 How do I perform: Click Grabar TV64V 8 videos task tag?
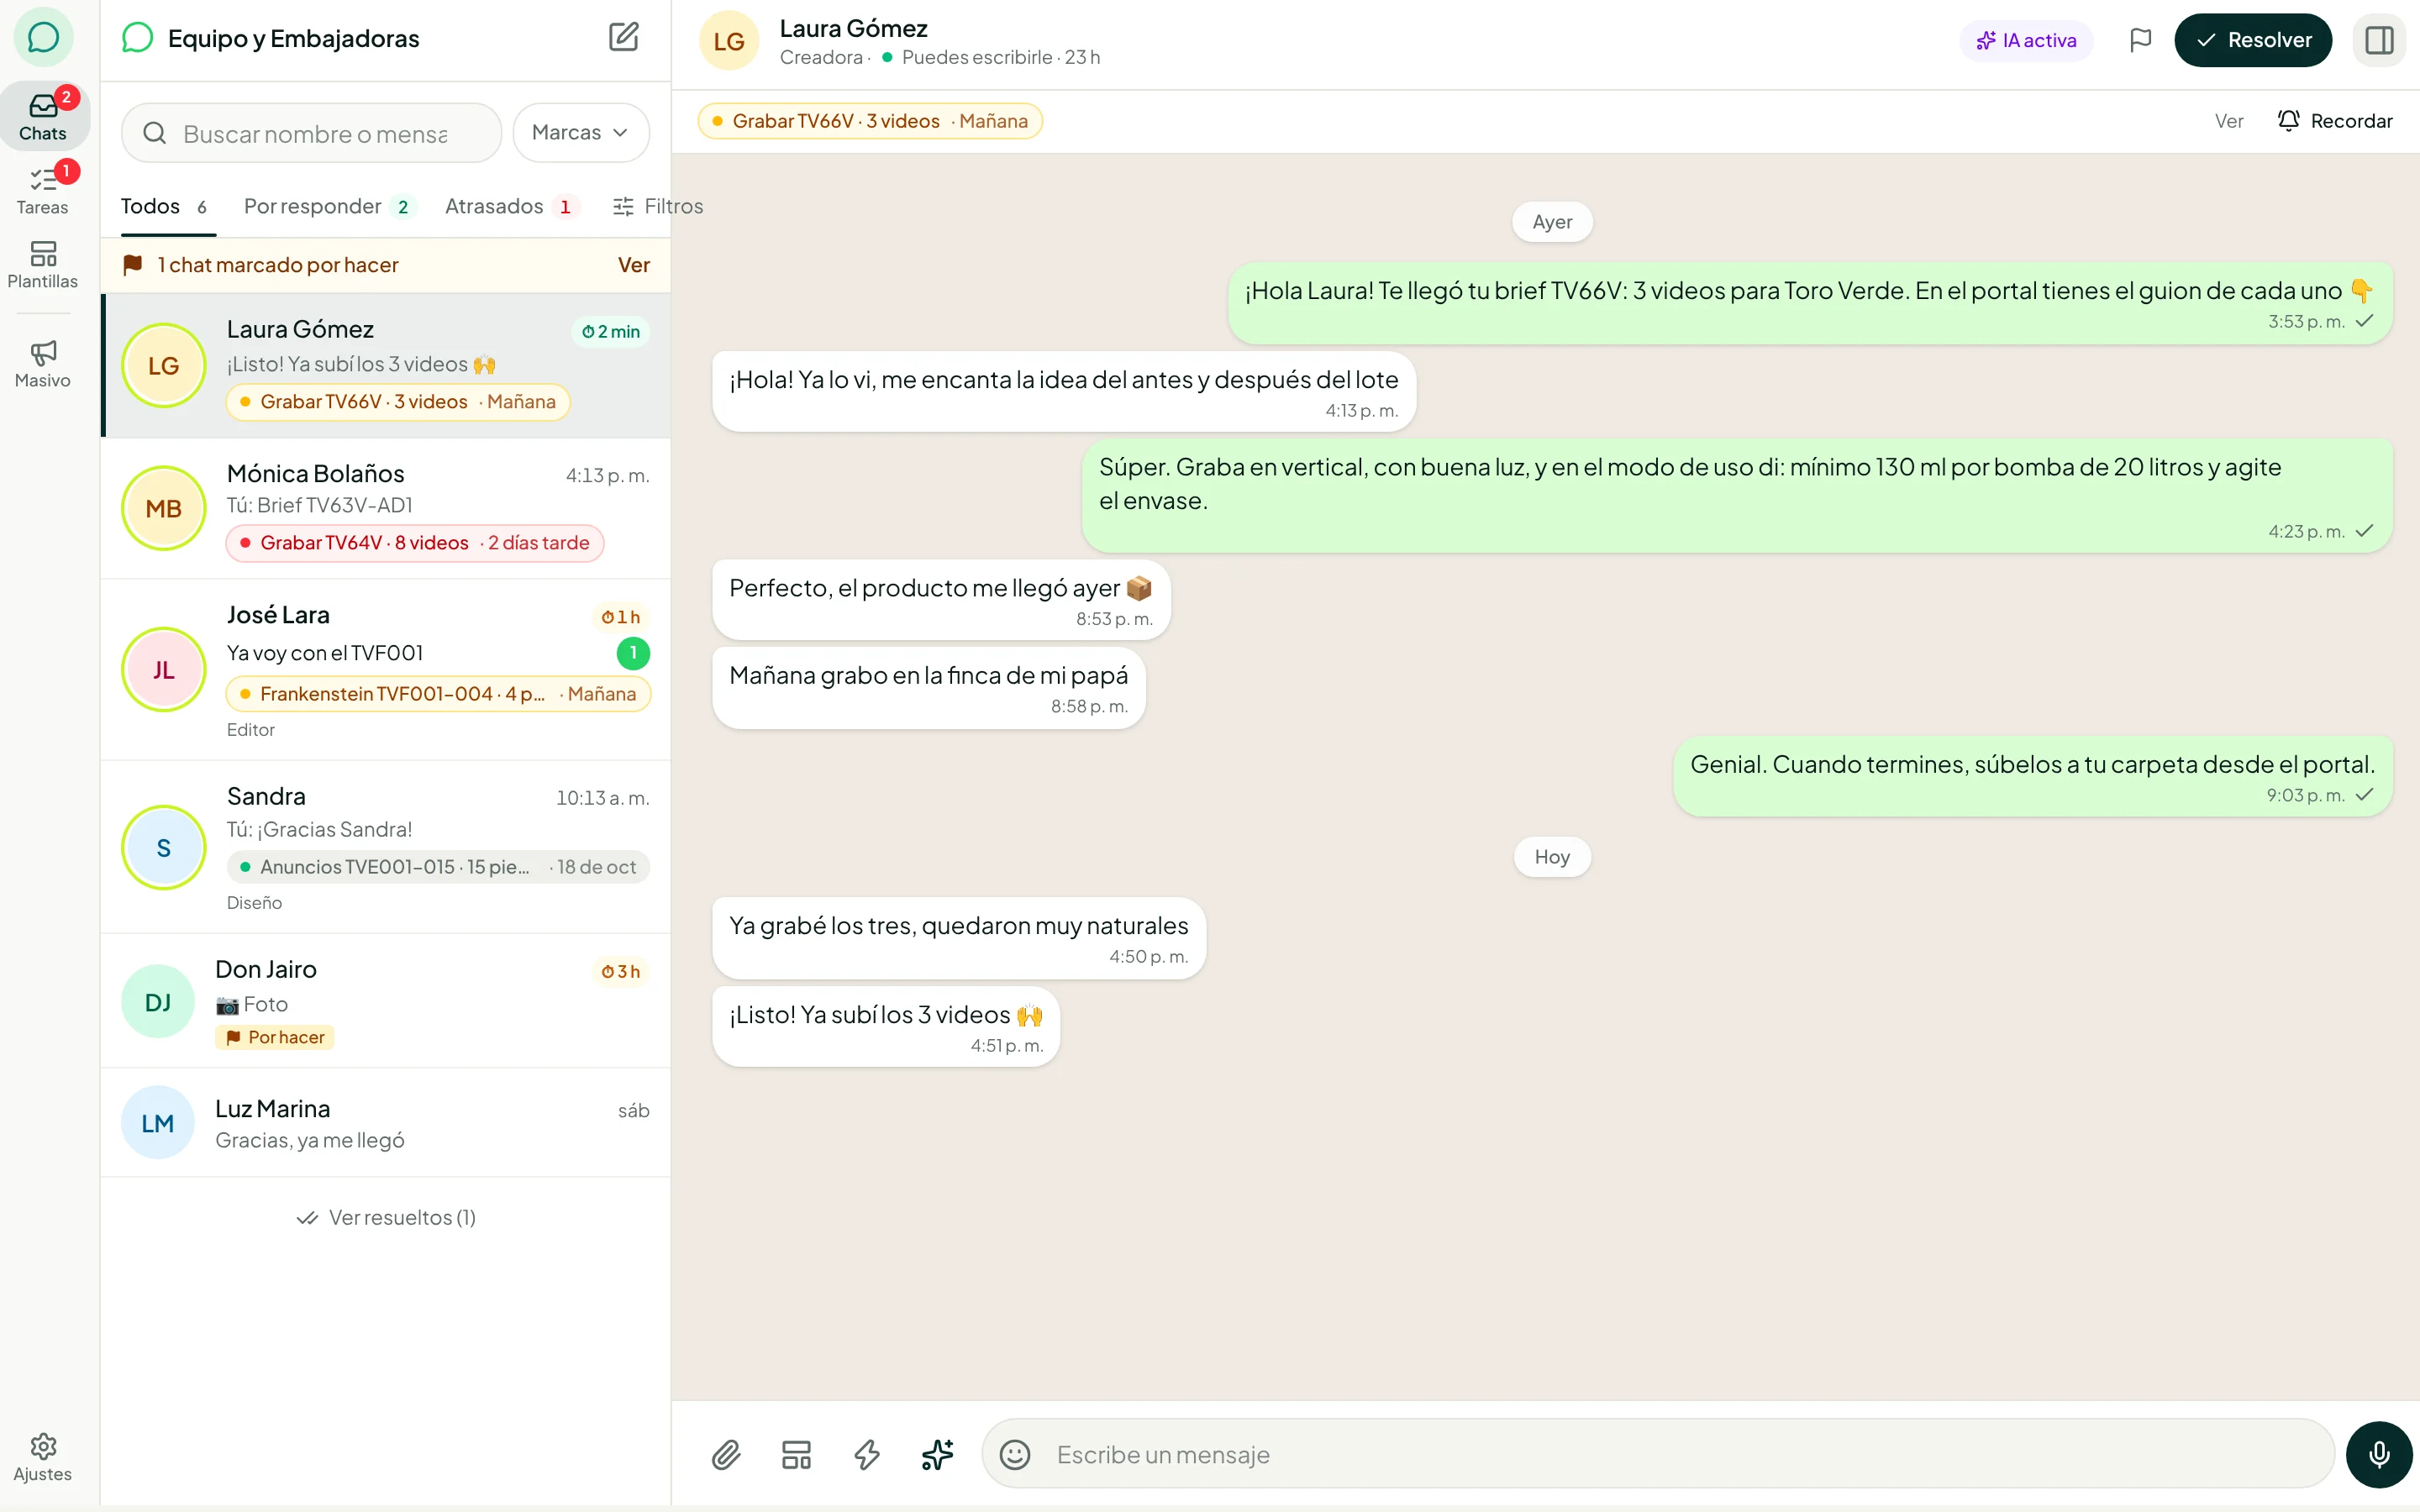pyautogui.click(x=415, y=542)
